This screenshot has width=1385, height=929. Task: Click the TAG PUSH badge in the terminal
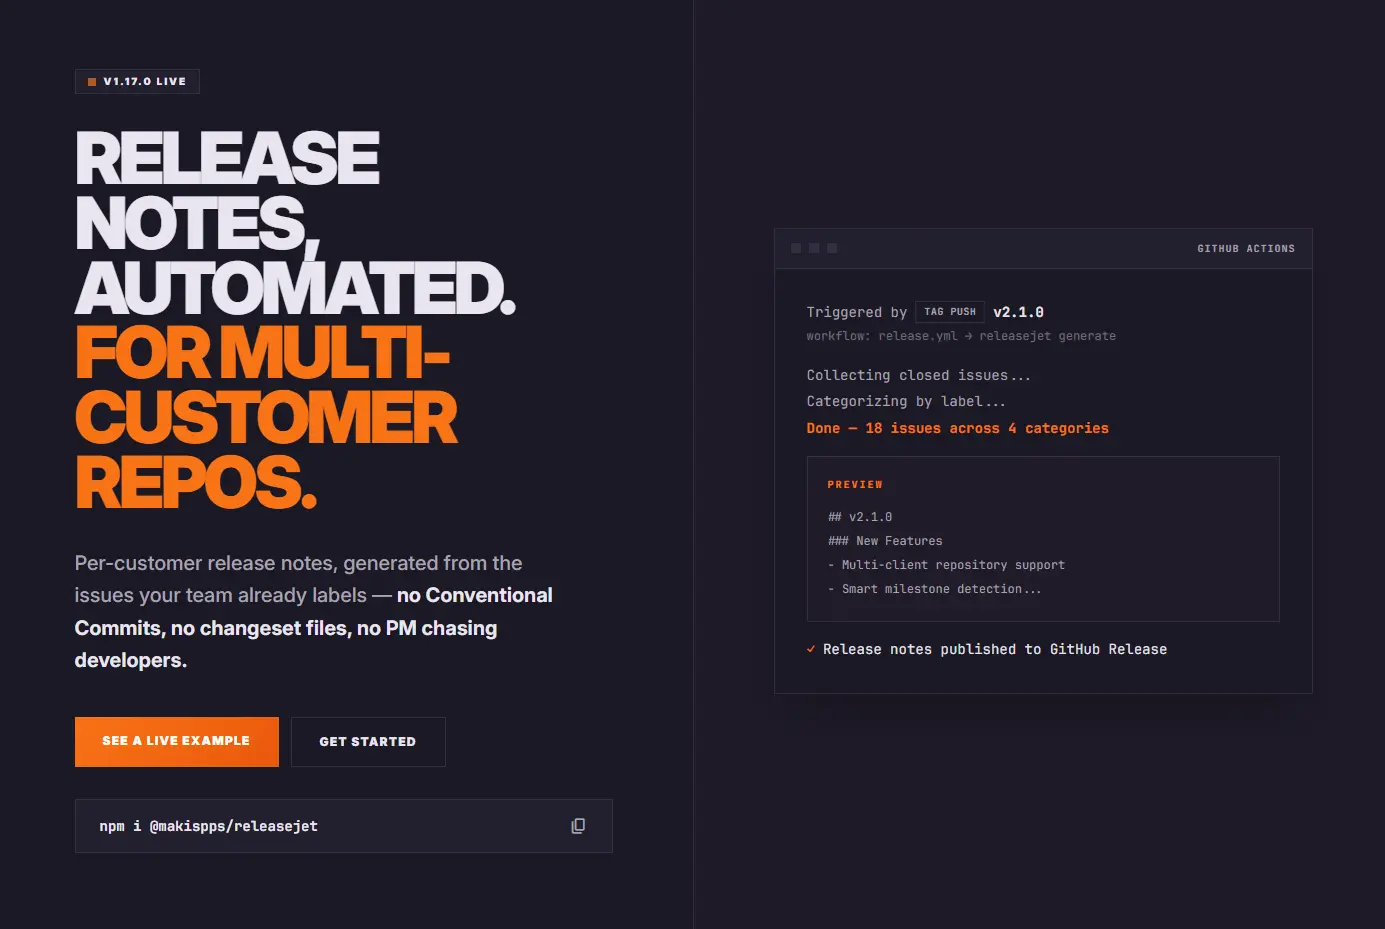pos(950,312)
